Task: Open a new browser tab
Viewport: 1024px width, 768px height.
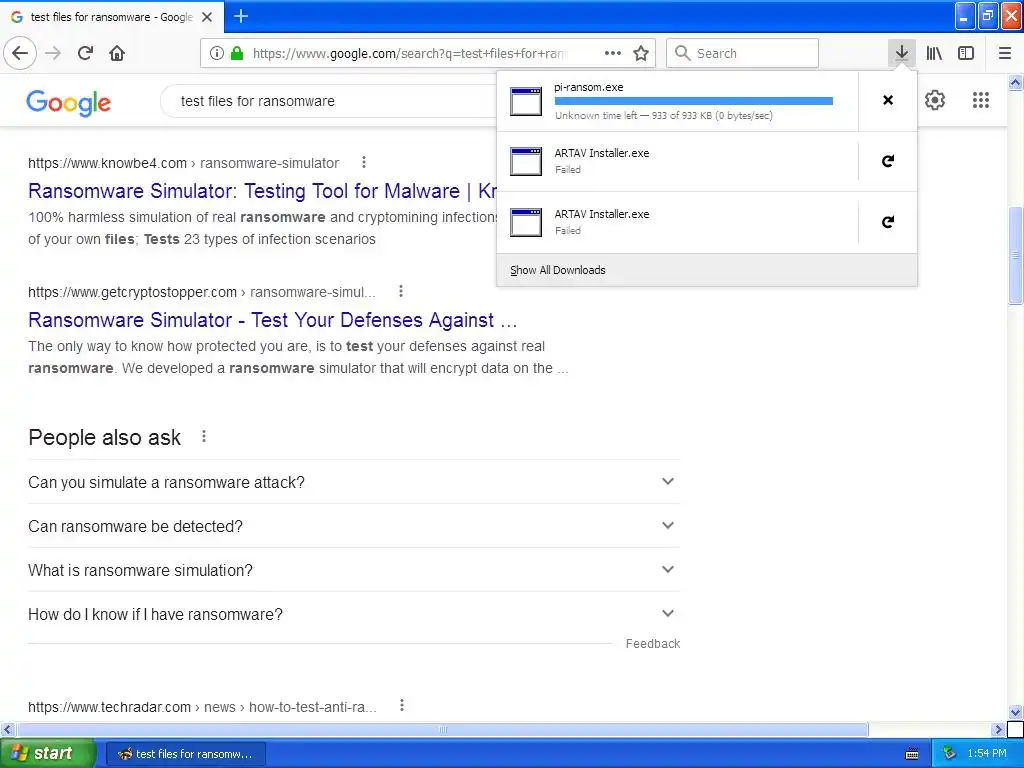Action: 240,16
